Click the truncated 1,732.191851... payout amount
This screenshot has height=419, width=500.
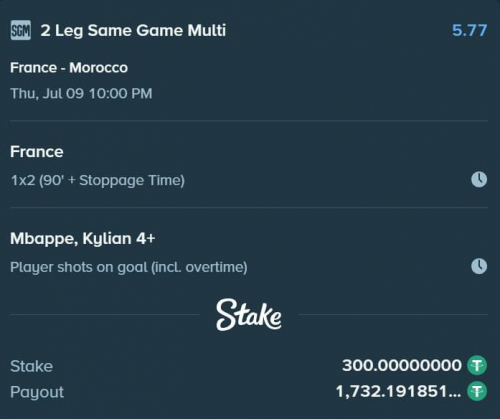(398, 391)
